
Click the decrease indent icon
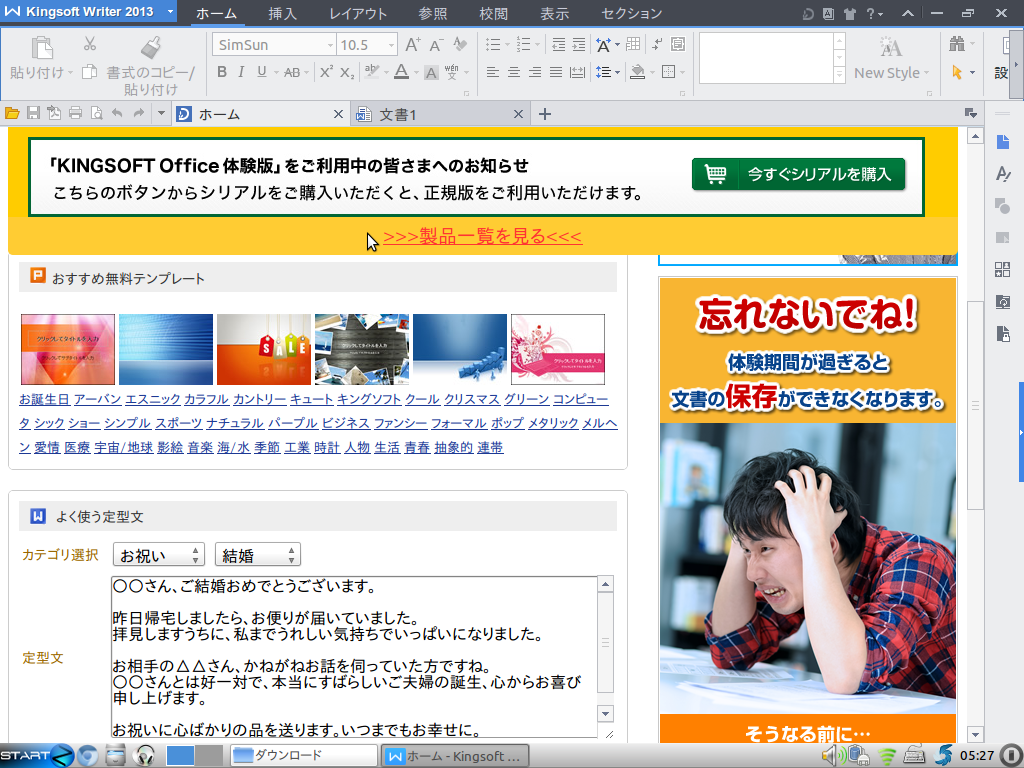click(x=558, y=44)
